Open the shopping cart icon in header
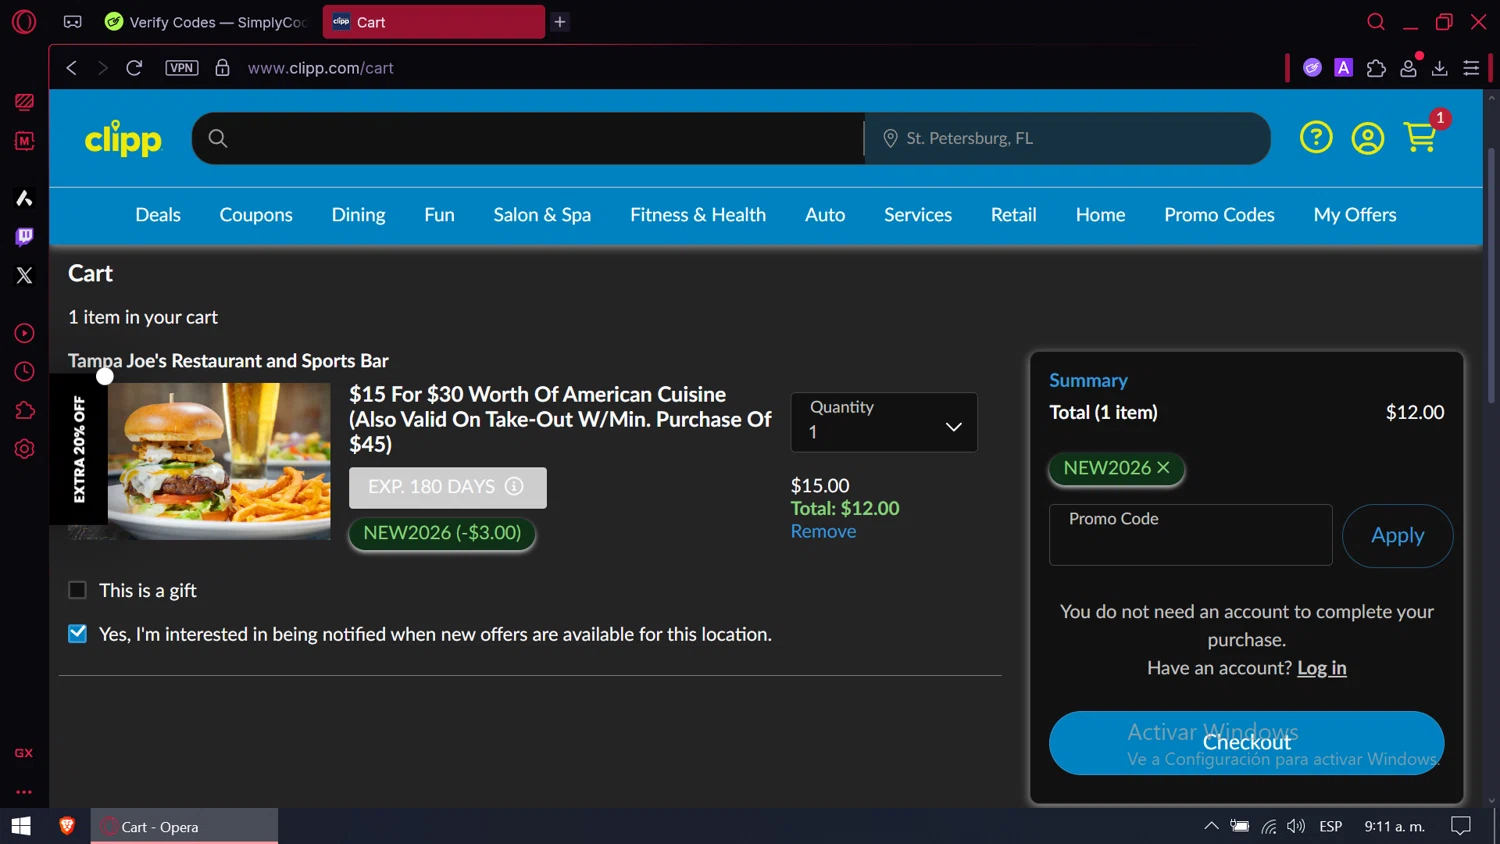1500x844 pixels. 1420,137
